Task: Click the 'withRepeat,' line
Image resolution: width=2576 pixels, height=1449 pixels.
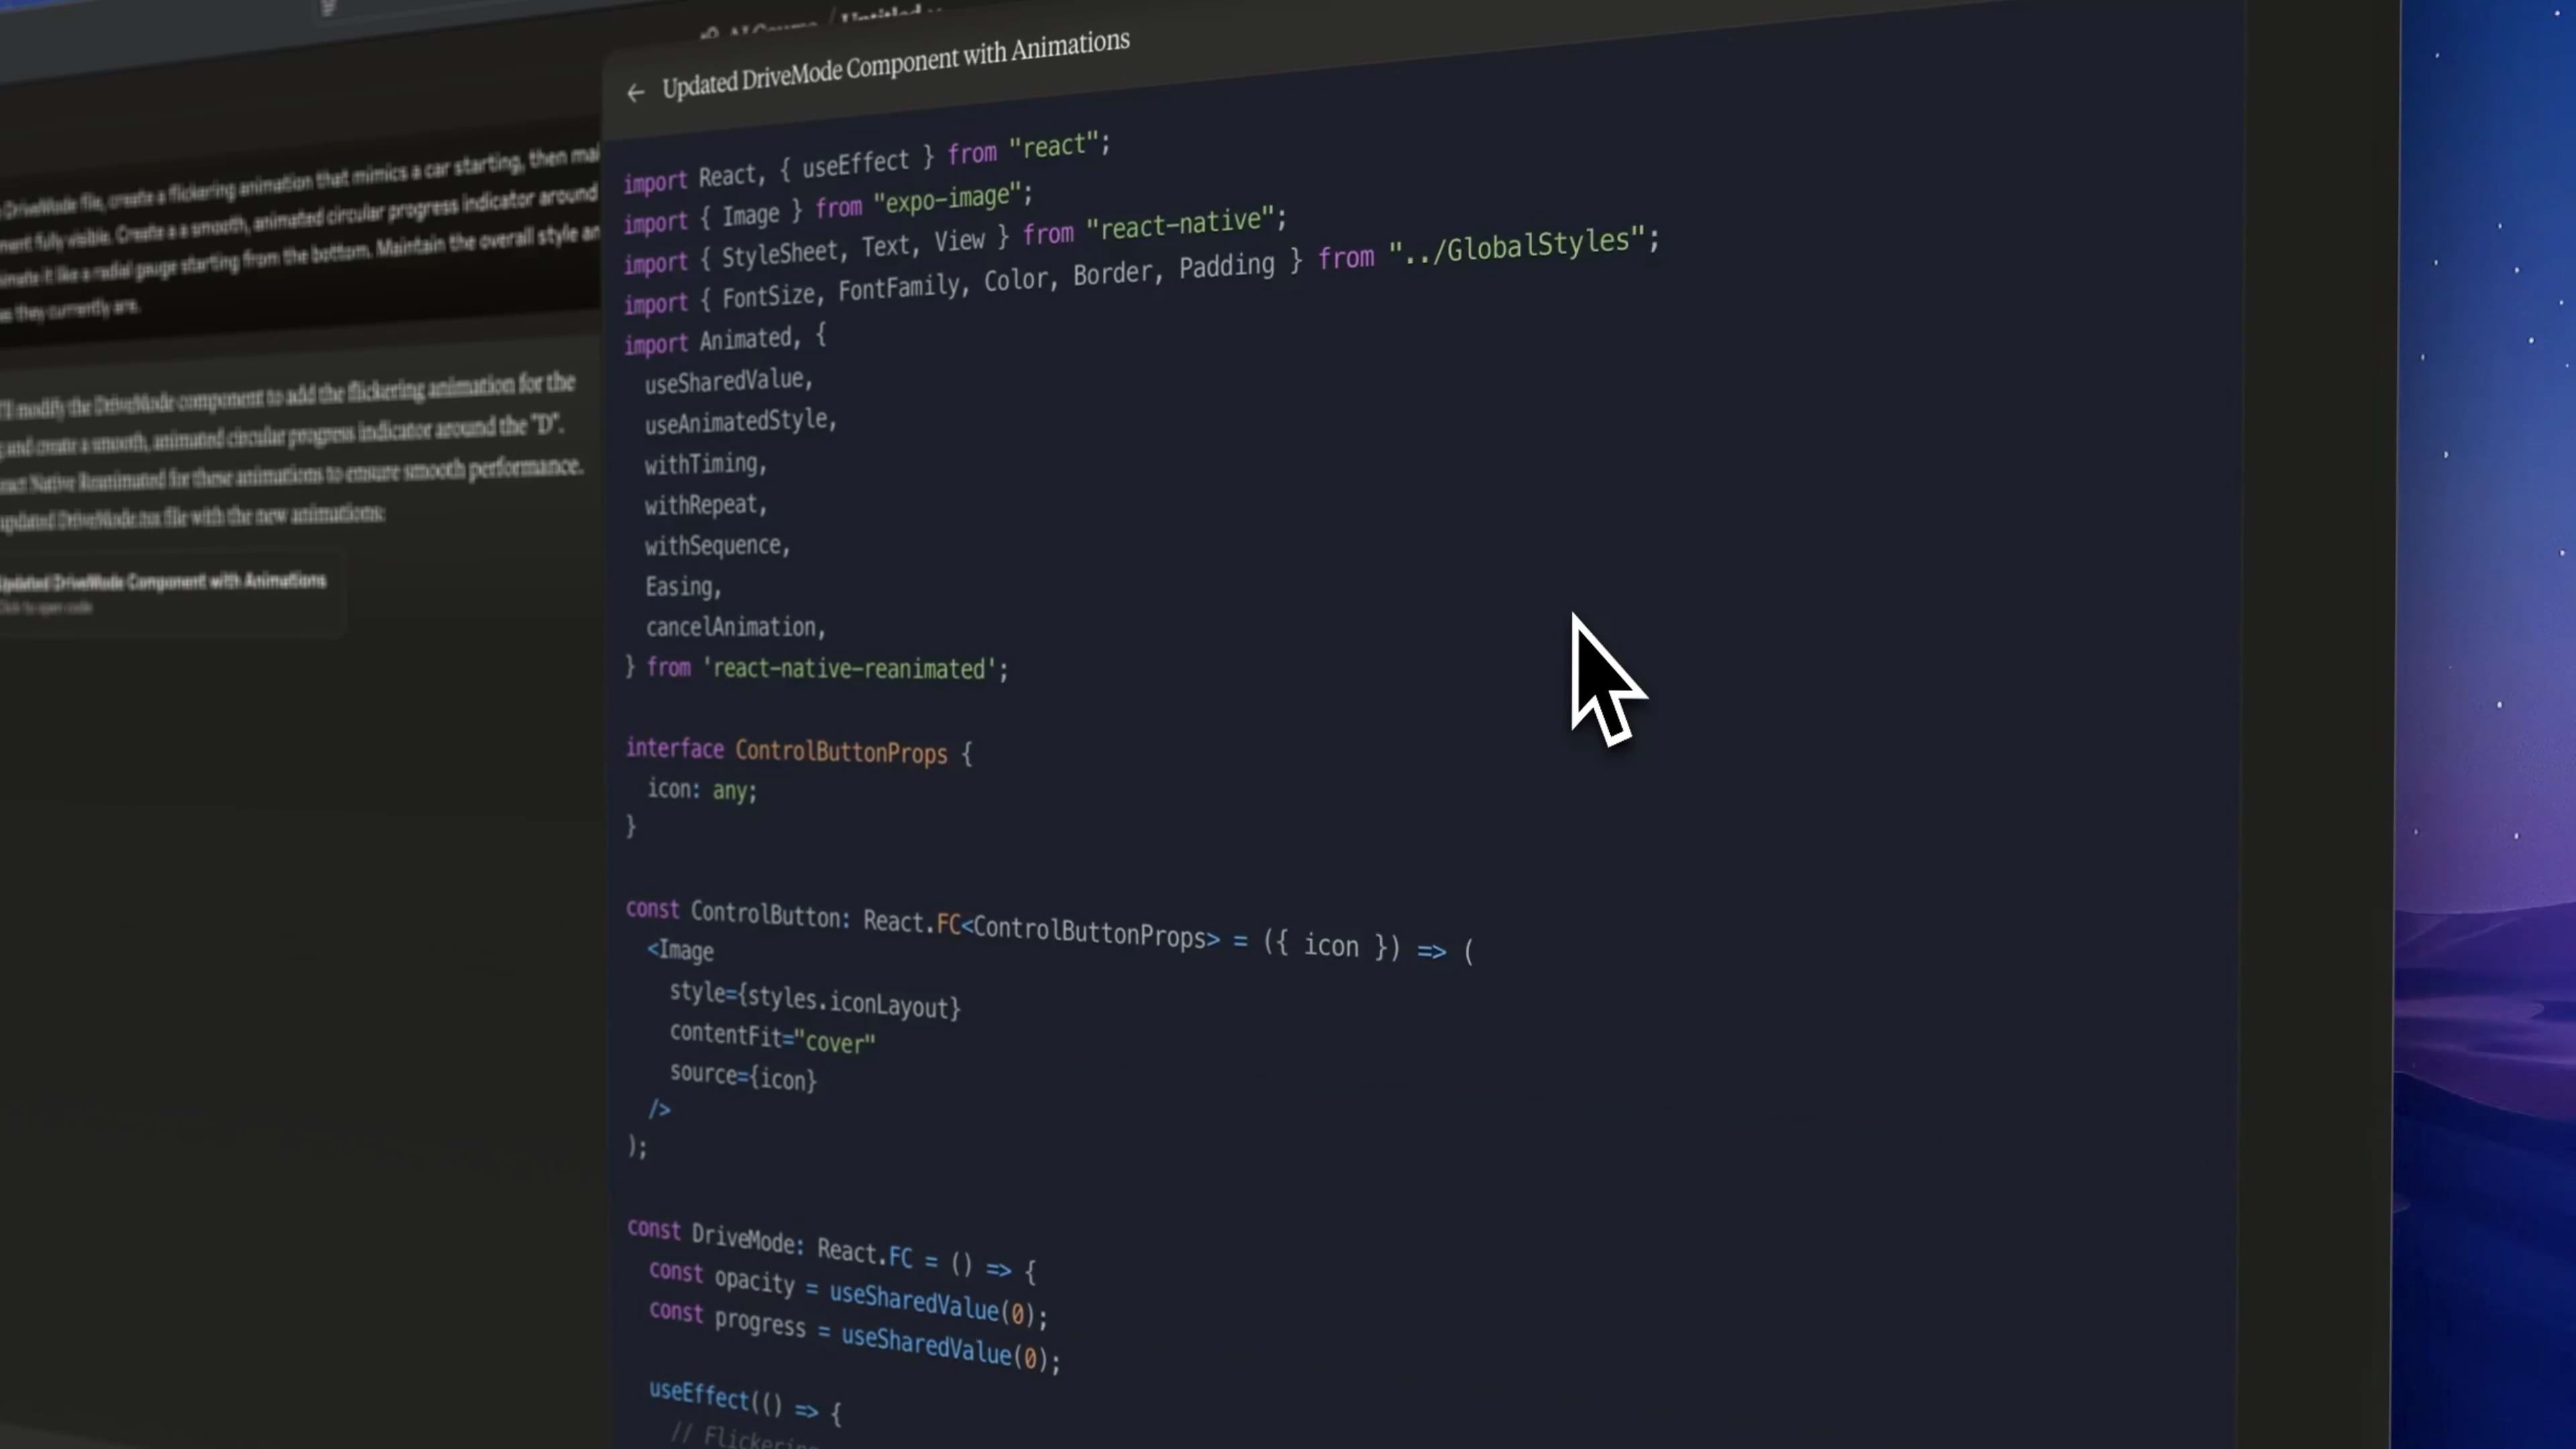Action: pyautogui.click(x=705, y=504)
